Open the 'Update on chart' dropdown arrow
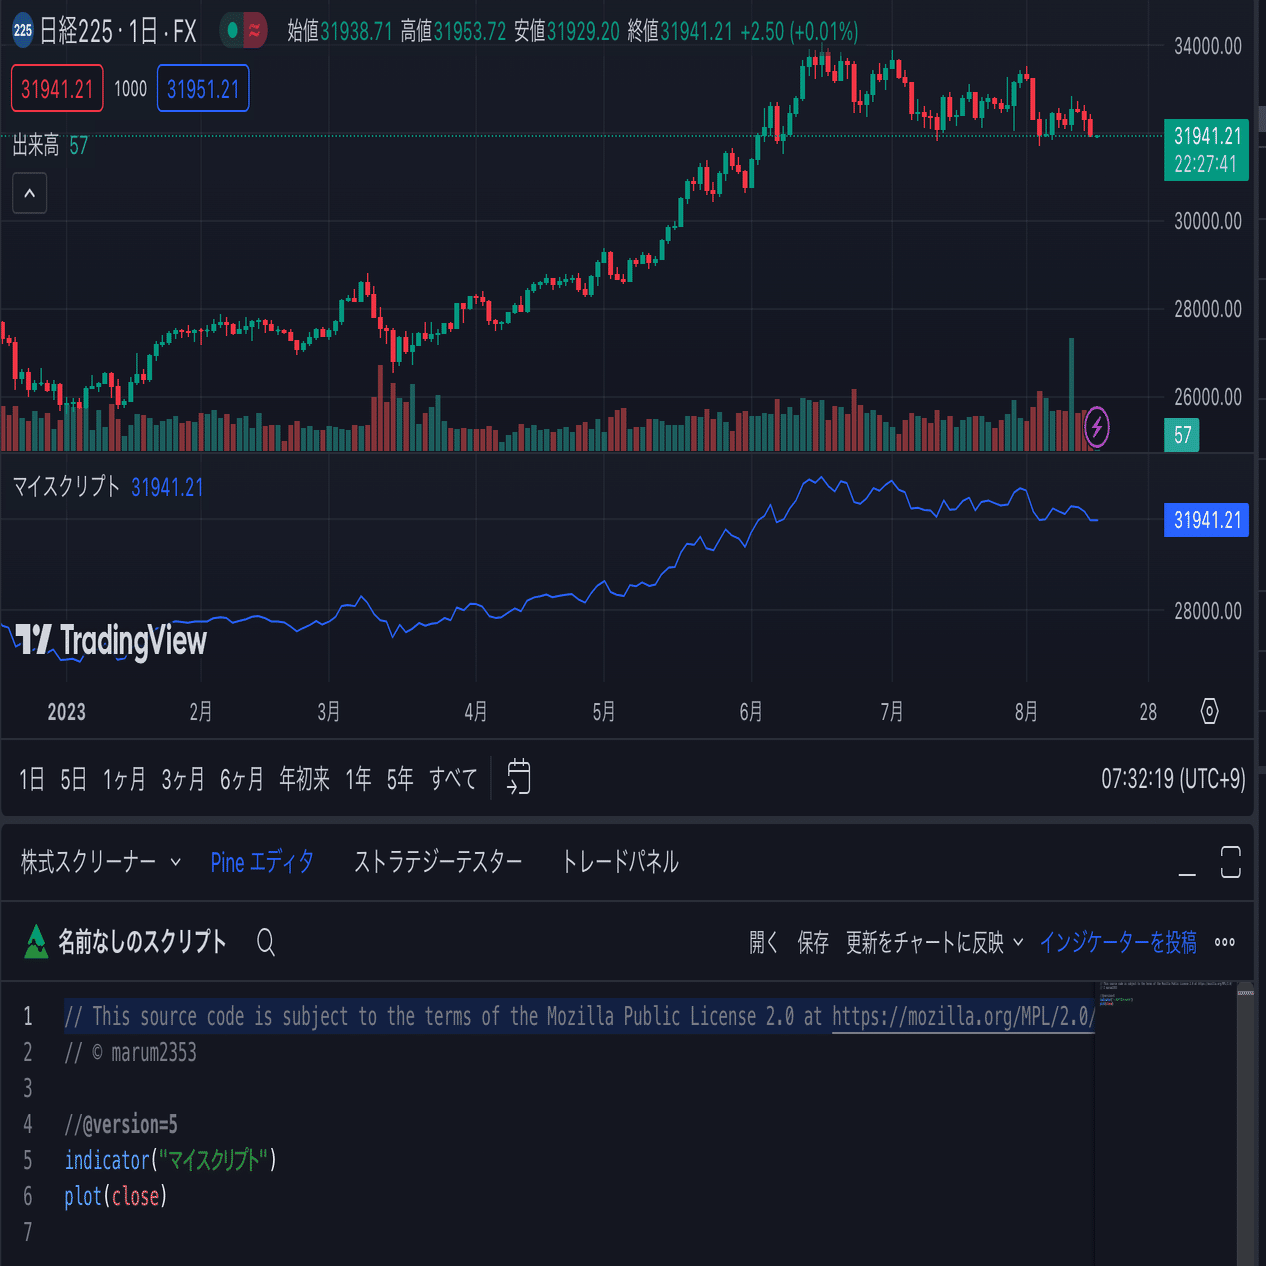Screen dimensions: 1266x1266 click(x=1018, y=942)
